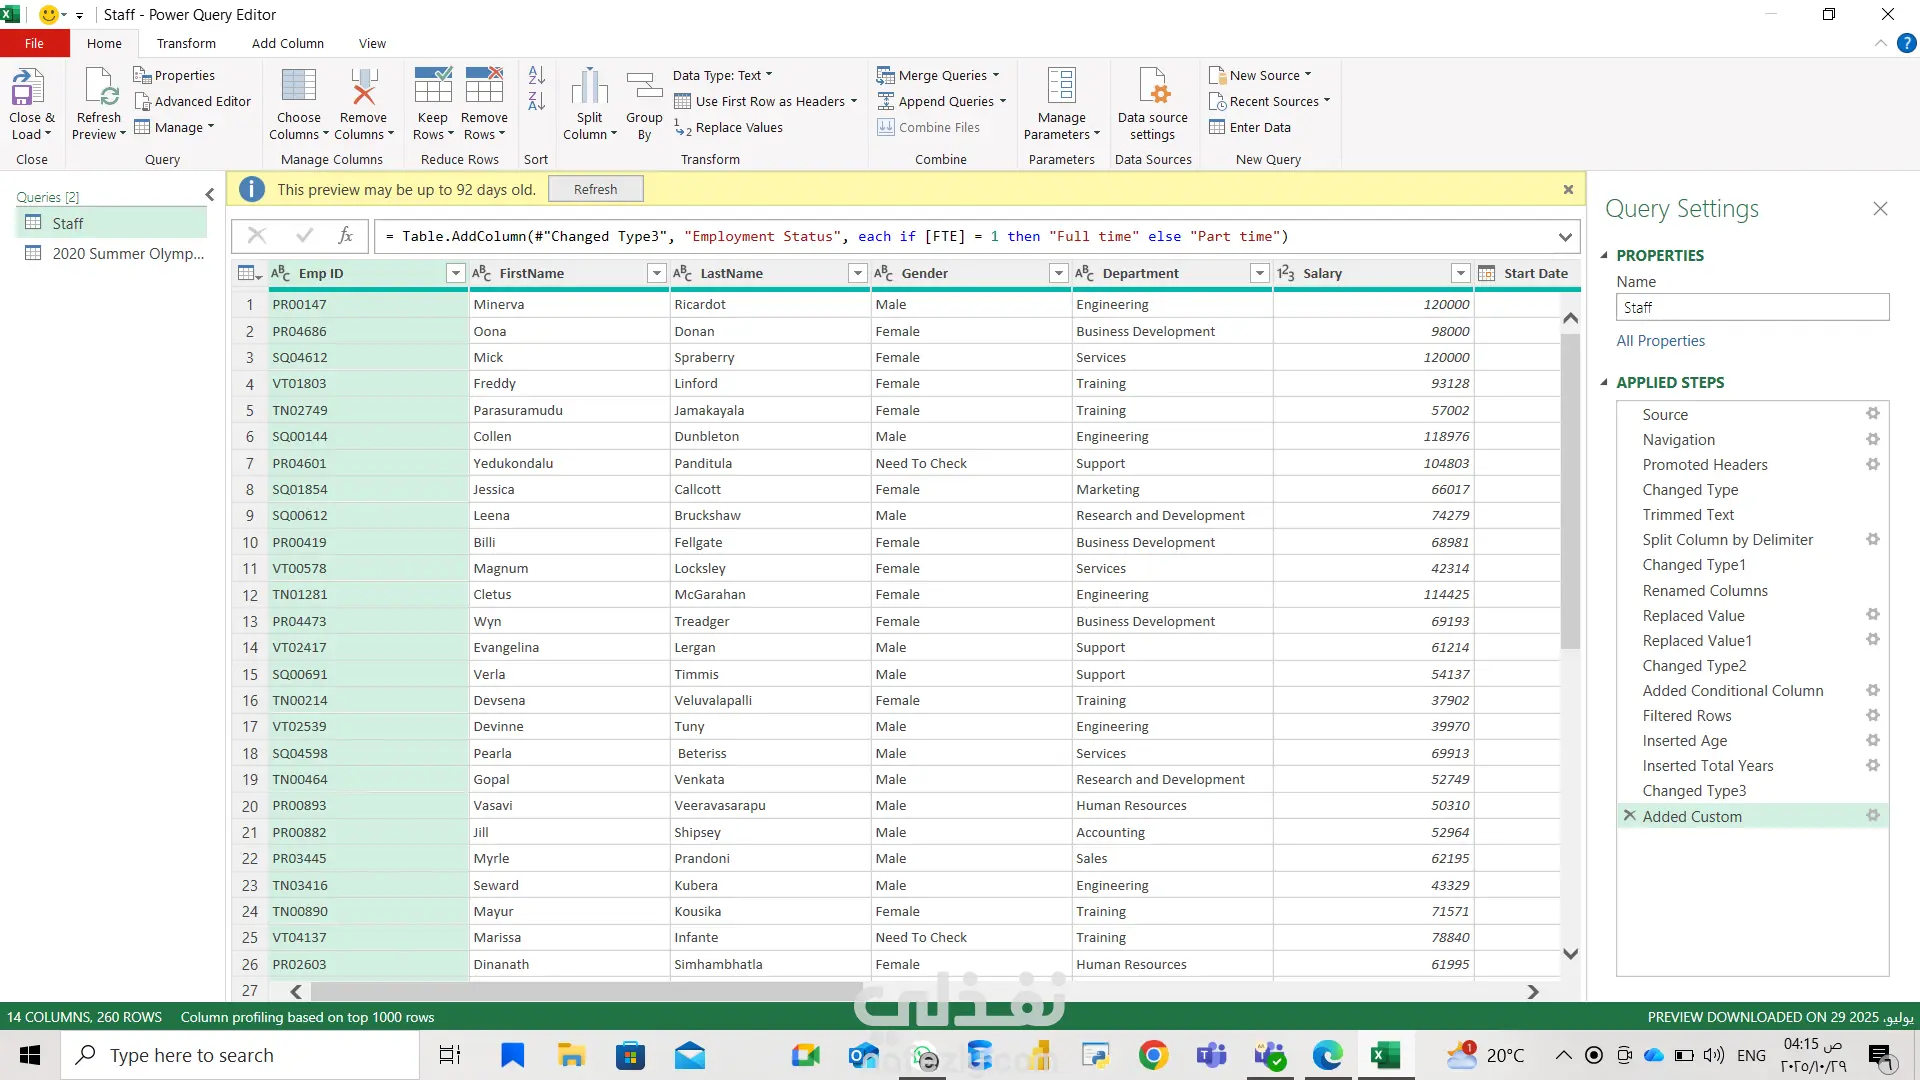Confirm formula with the checkmark icon
Viewport: 1920px width, 1080px height.
click(x=305, y=236)
